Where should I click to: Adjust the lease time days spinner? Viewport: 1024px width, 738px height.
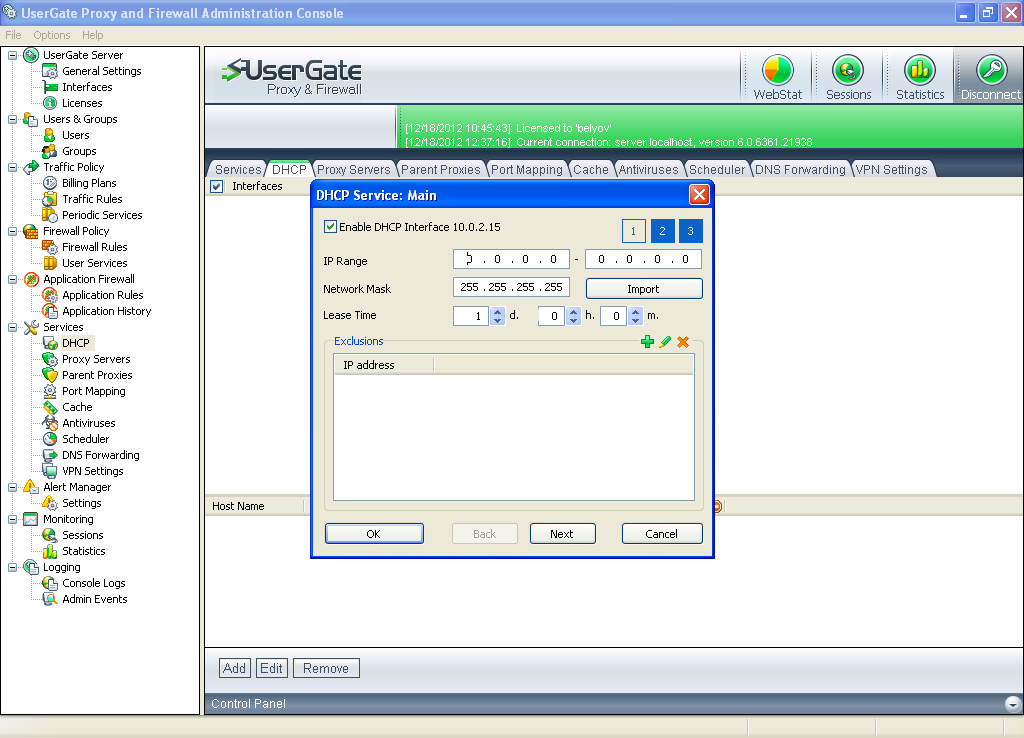coord(498,316)
